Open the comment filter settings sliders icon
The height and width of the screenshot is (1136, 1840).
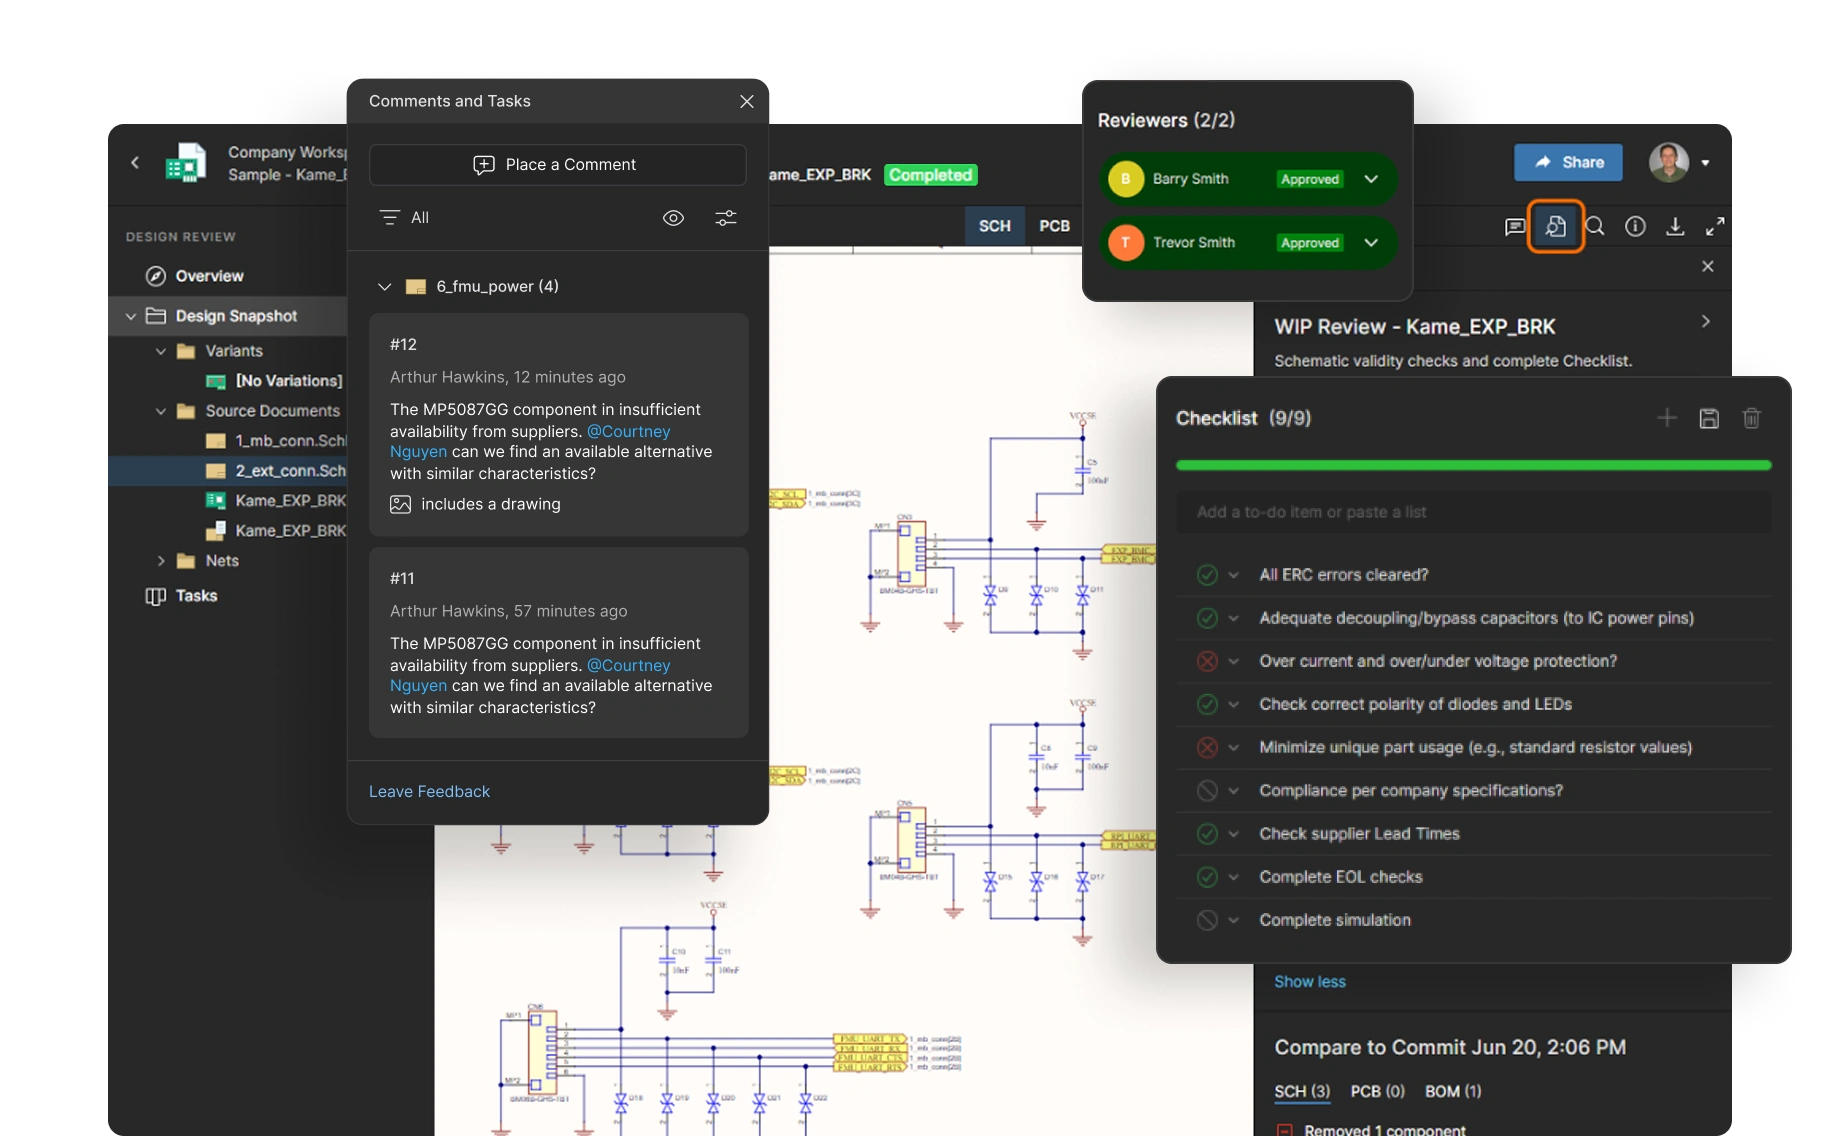pyautogui.click(x=726, y=218)
